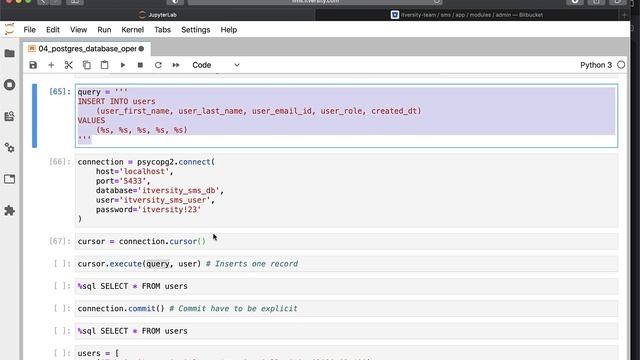Click the [65] execution count prompt
The image size is (640, 360).
(x=60, y=91)
